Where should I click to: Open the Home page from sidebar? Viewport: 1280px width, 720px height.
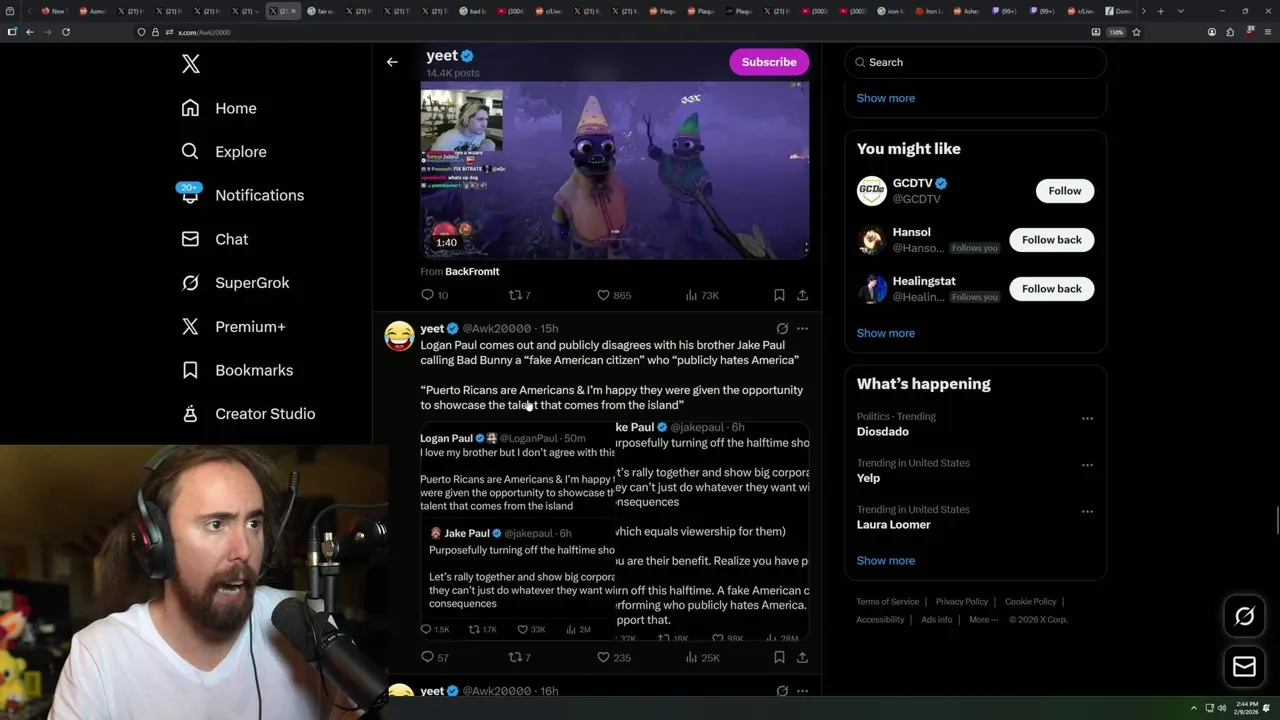click(219, 108)
